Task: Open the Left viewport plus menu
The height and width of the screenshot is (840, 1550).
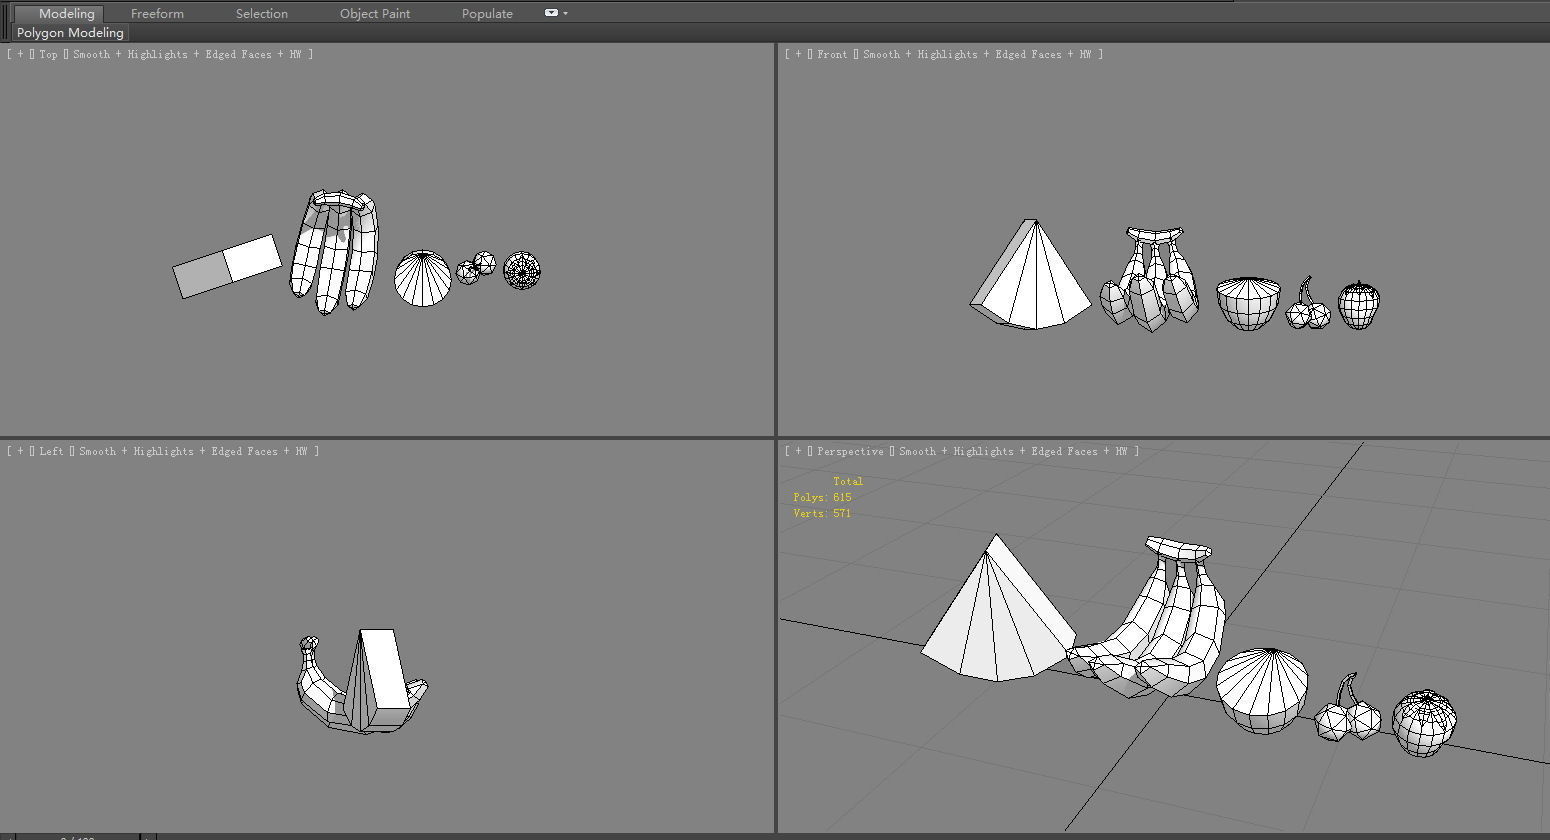Action: click(20, 452)
